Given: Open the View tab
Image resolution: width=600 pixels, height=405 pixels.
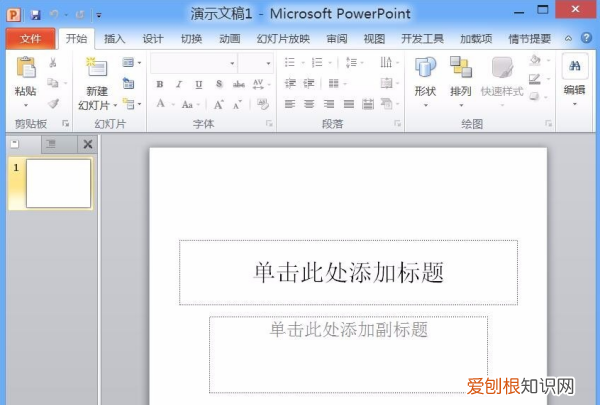Looking at the screenshot, I should (x=374, y=39).
